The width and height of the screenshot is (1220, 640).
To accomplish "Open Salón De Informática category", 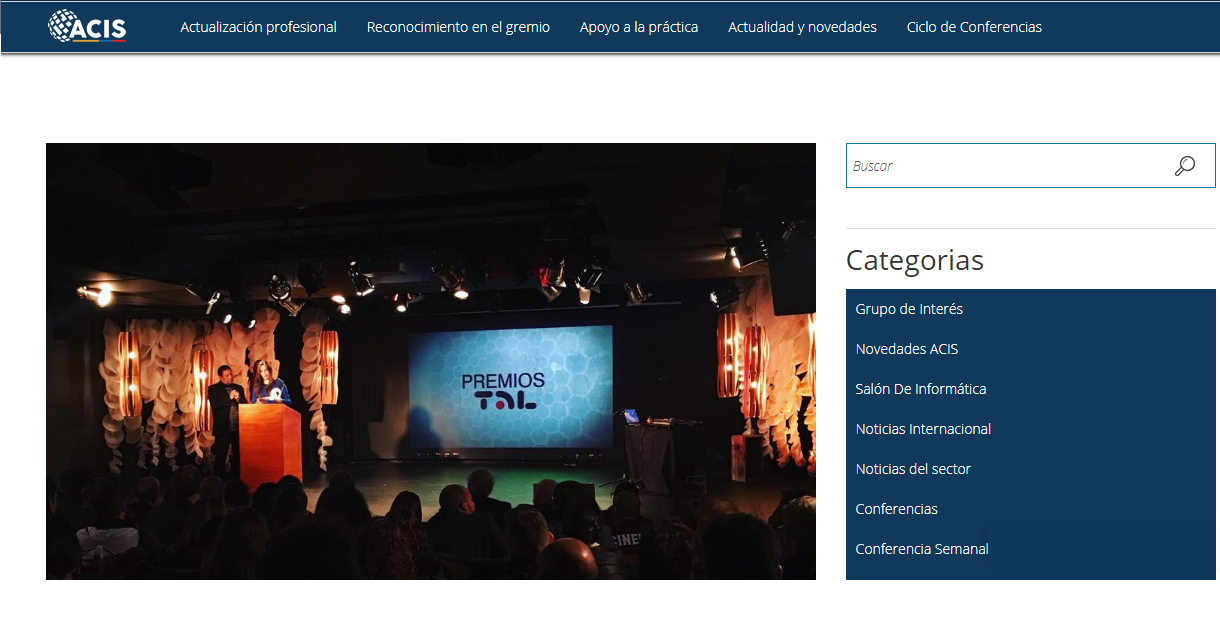I will click(921, 389).
